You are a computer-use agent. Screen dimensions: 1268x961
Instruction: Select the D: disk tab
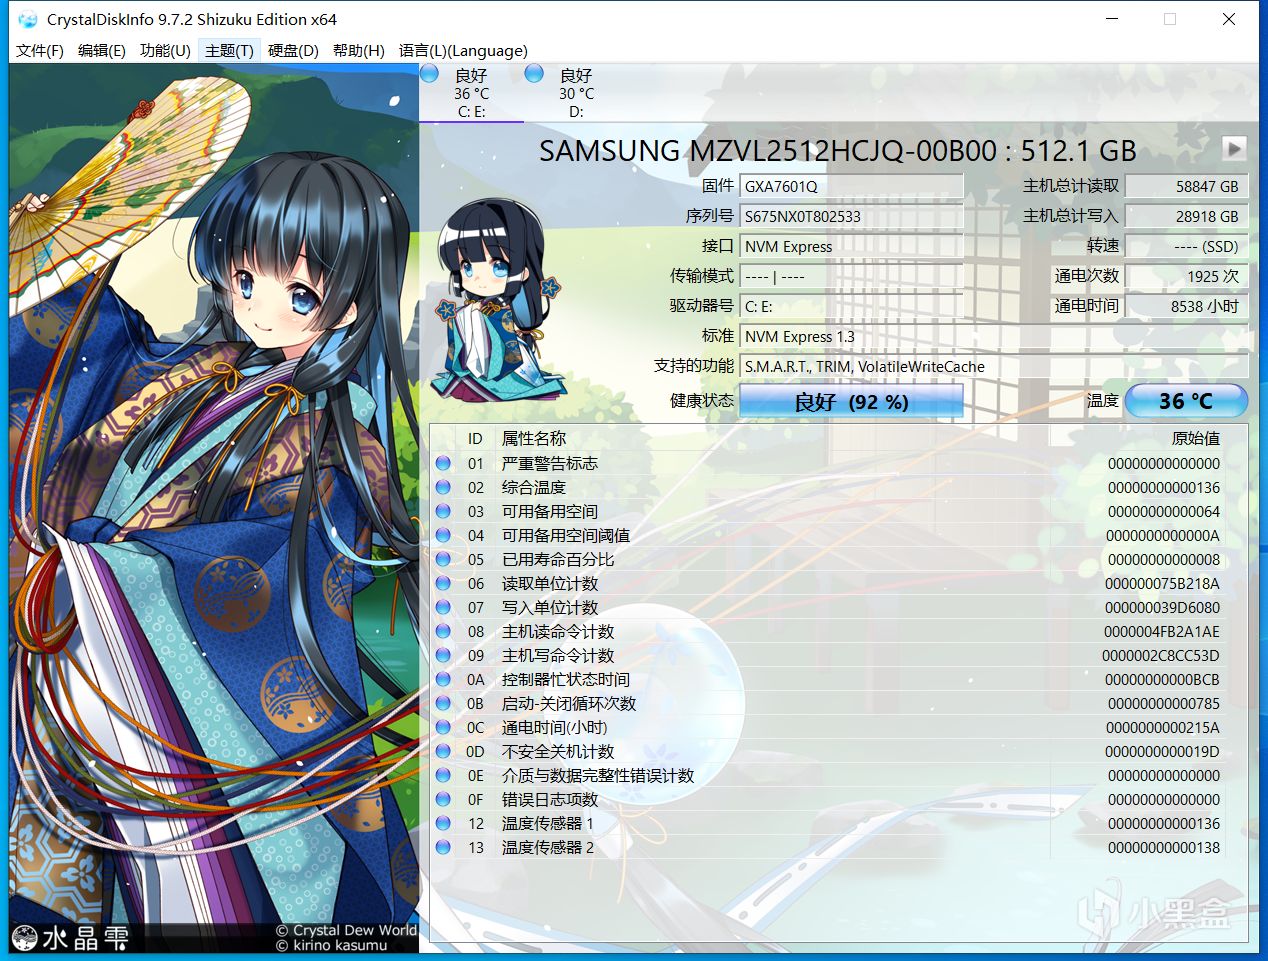click(576, 93)
